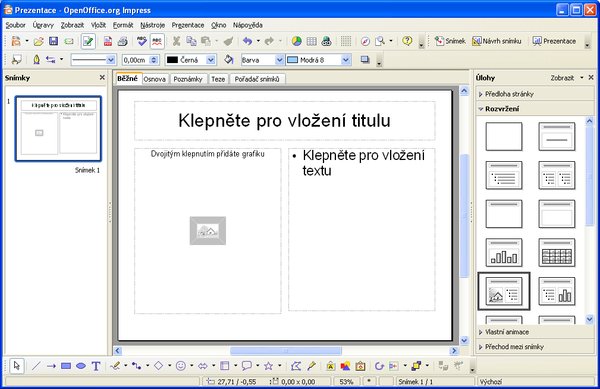
Task: Select the Ellipse tool
Action: (81, 366)
